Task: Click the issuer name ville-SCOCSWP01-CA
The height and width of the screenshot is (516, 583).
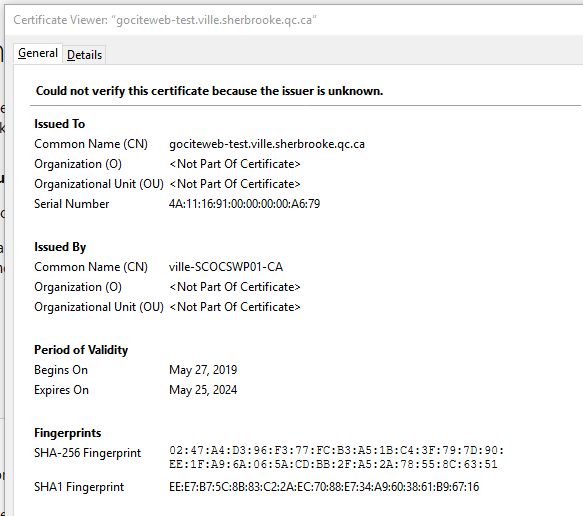Action: (226, 267)
